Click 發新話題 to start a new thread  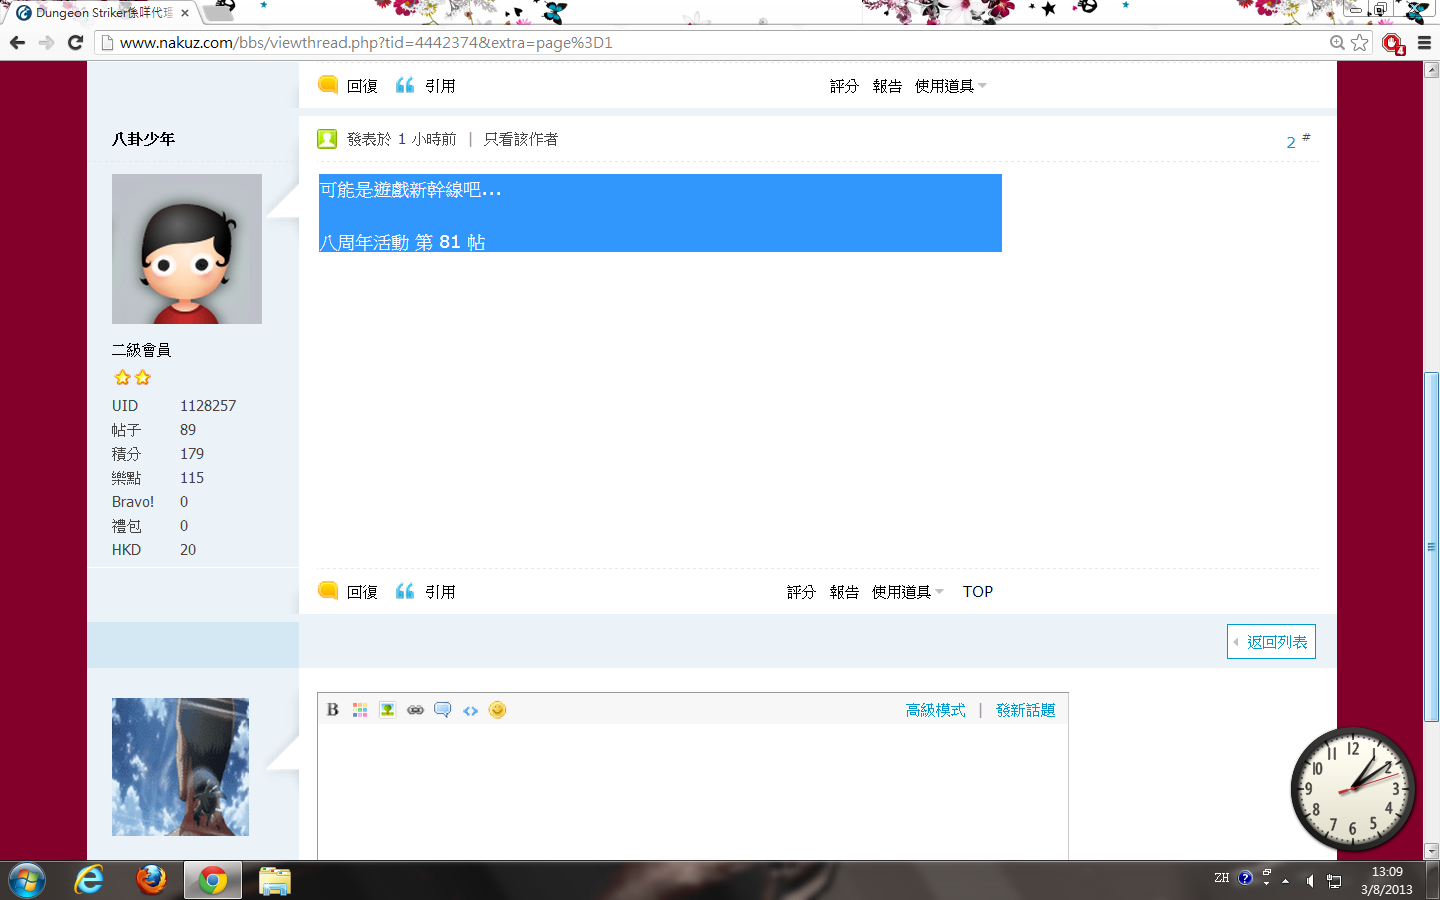(x=1026, y=710)
